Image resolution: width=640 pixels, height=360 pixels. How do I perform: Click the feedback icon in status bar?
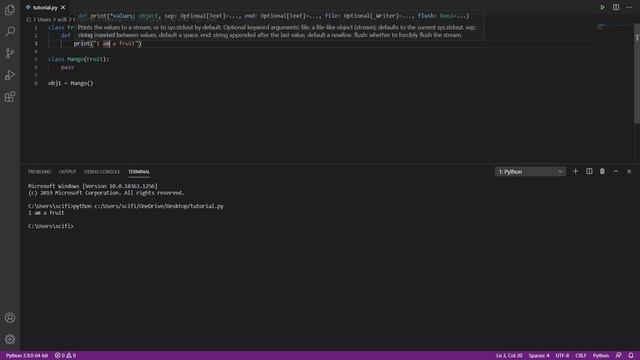[618, 356]
